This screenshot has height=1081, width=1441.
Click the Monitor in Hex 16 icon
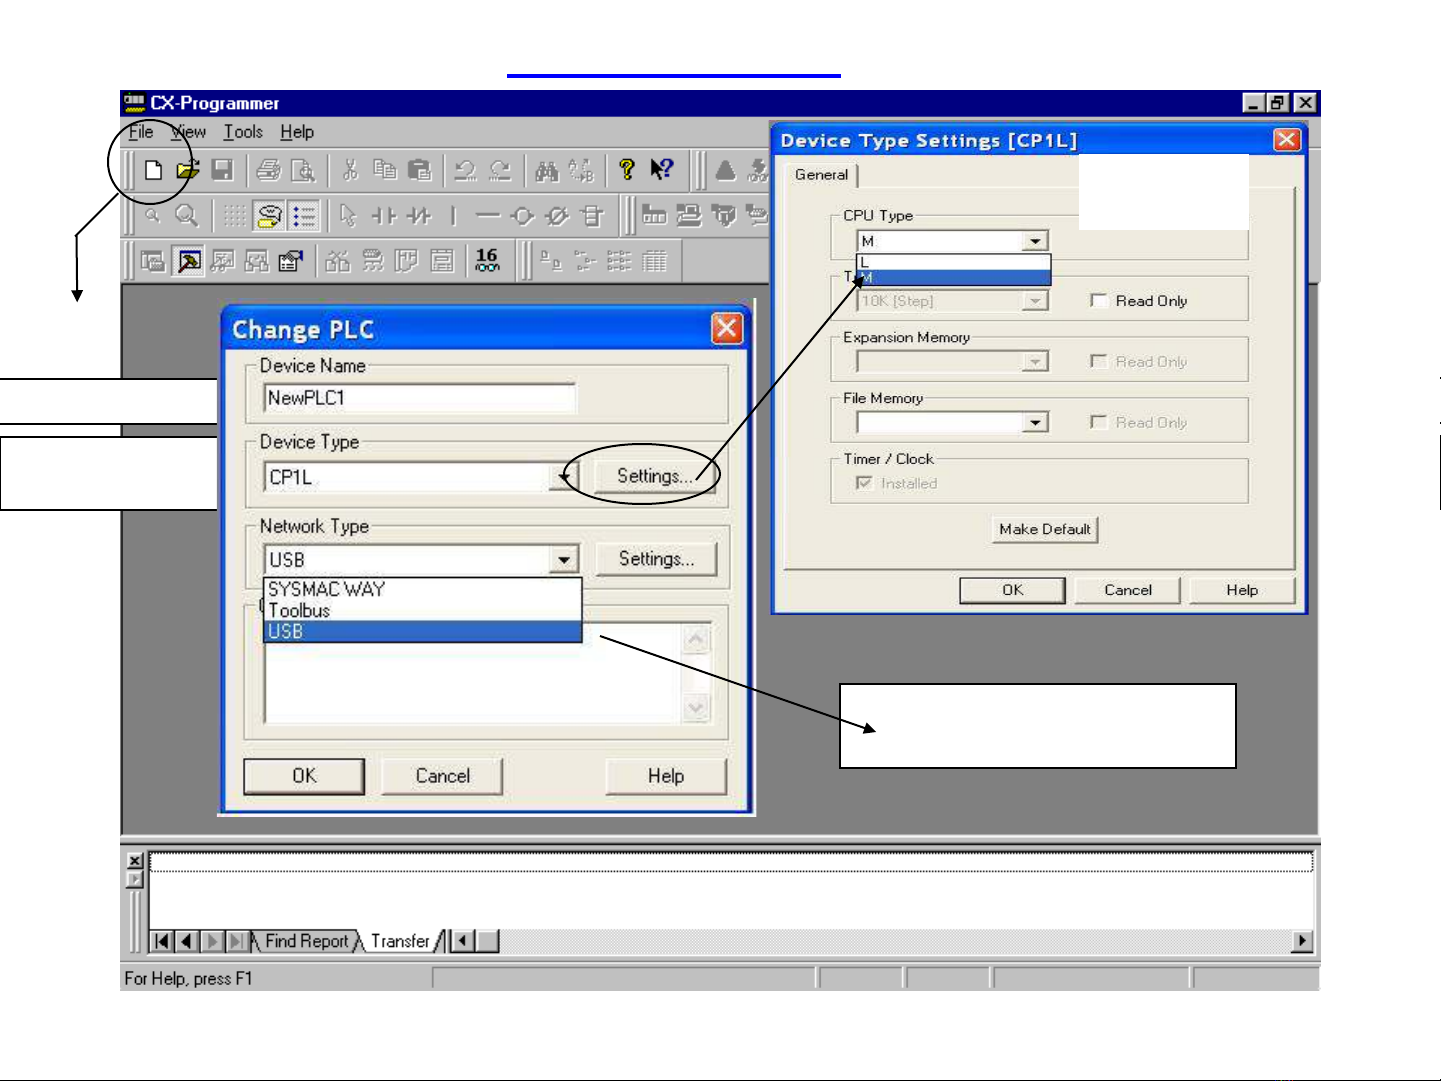[x=487, y=261]
